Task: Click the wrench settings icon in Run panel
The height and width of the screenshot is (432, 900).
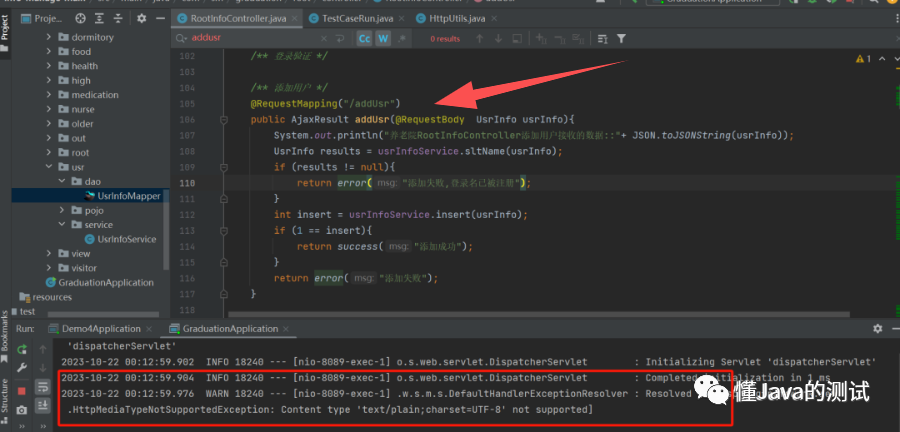Action: coord(22,368)
